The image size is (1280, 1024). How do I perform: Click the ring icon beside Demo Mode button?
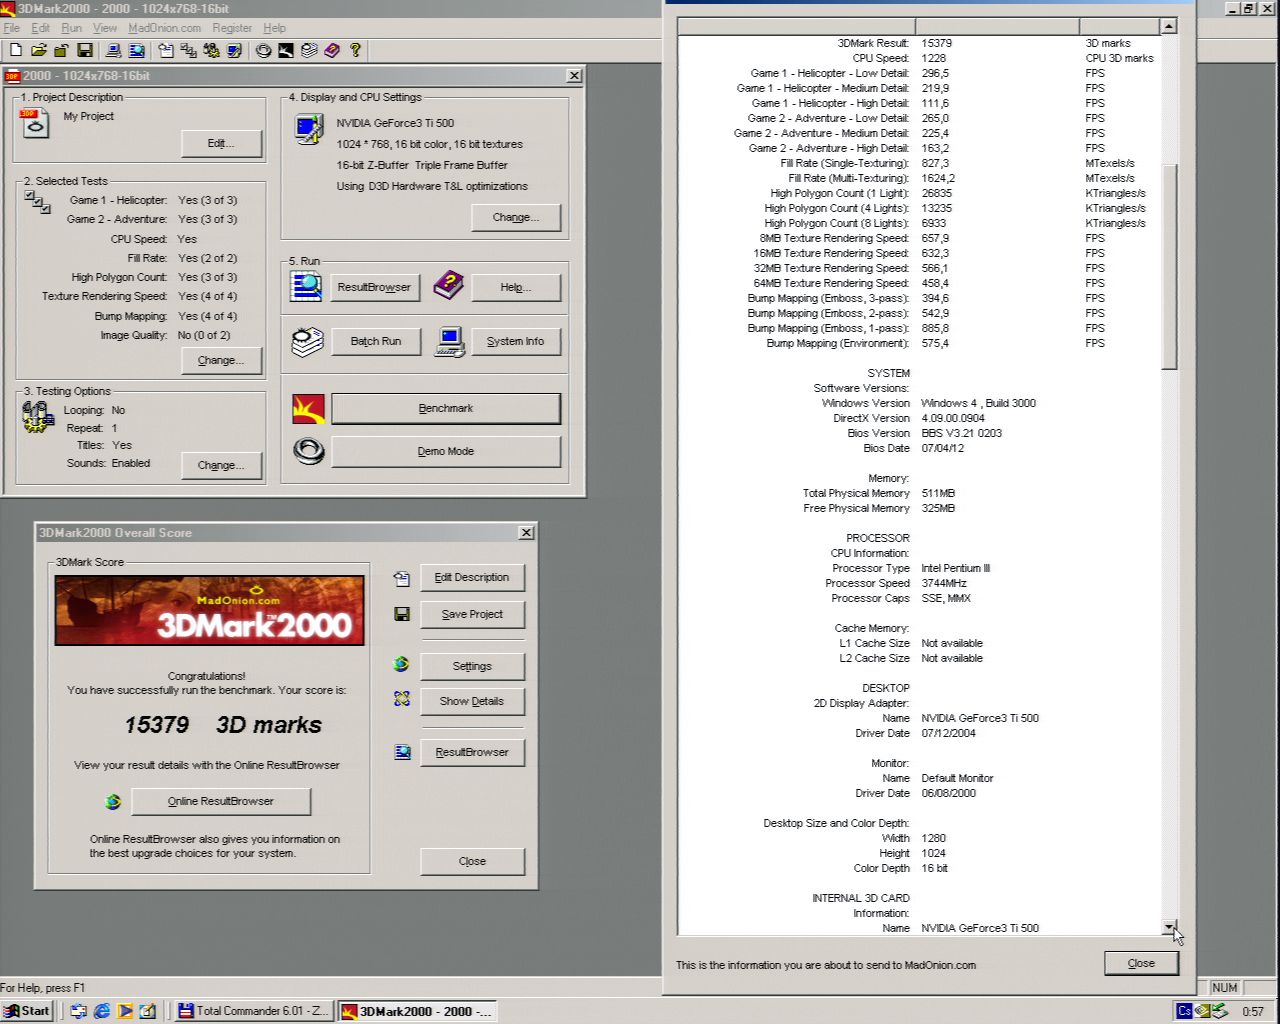click(309, 451)
